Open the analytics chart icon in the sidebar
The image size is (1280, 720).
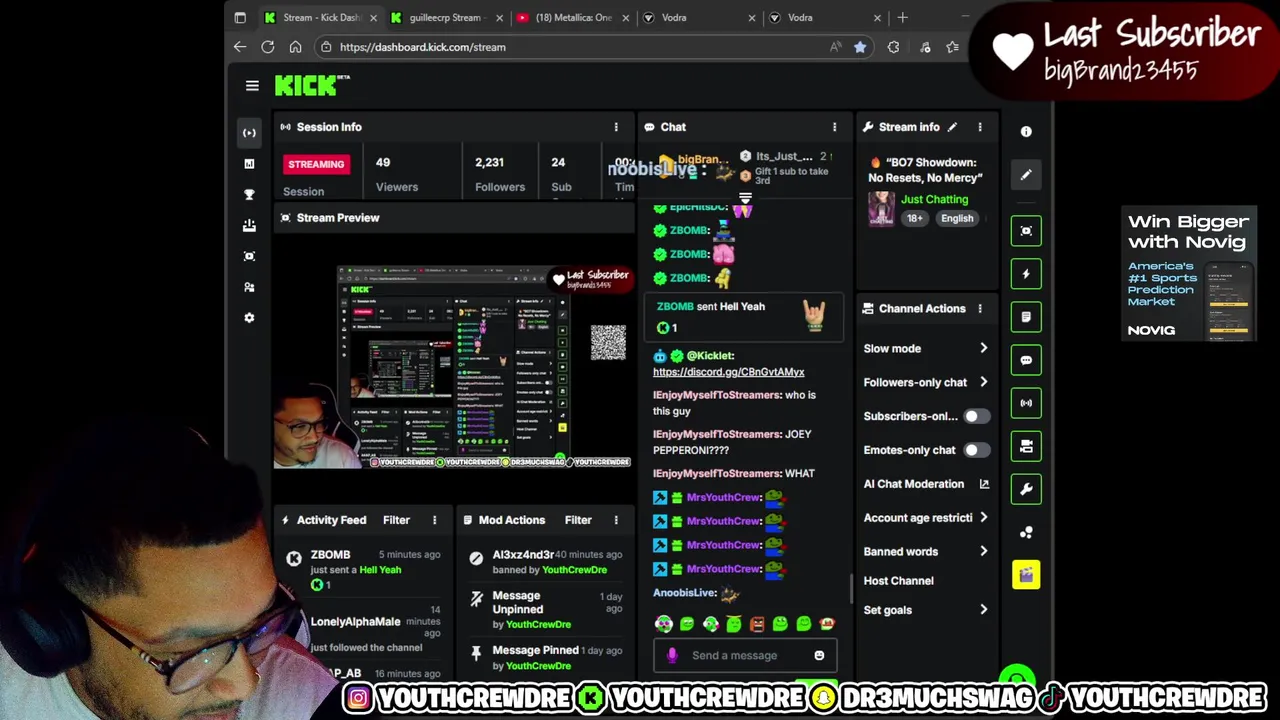[x=249, y=163]
